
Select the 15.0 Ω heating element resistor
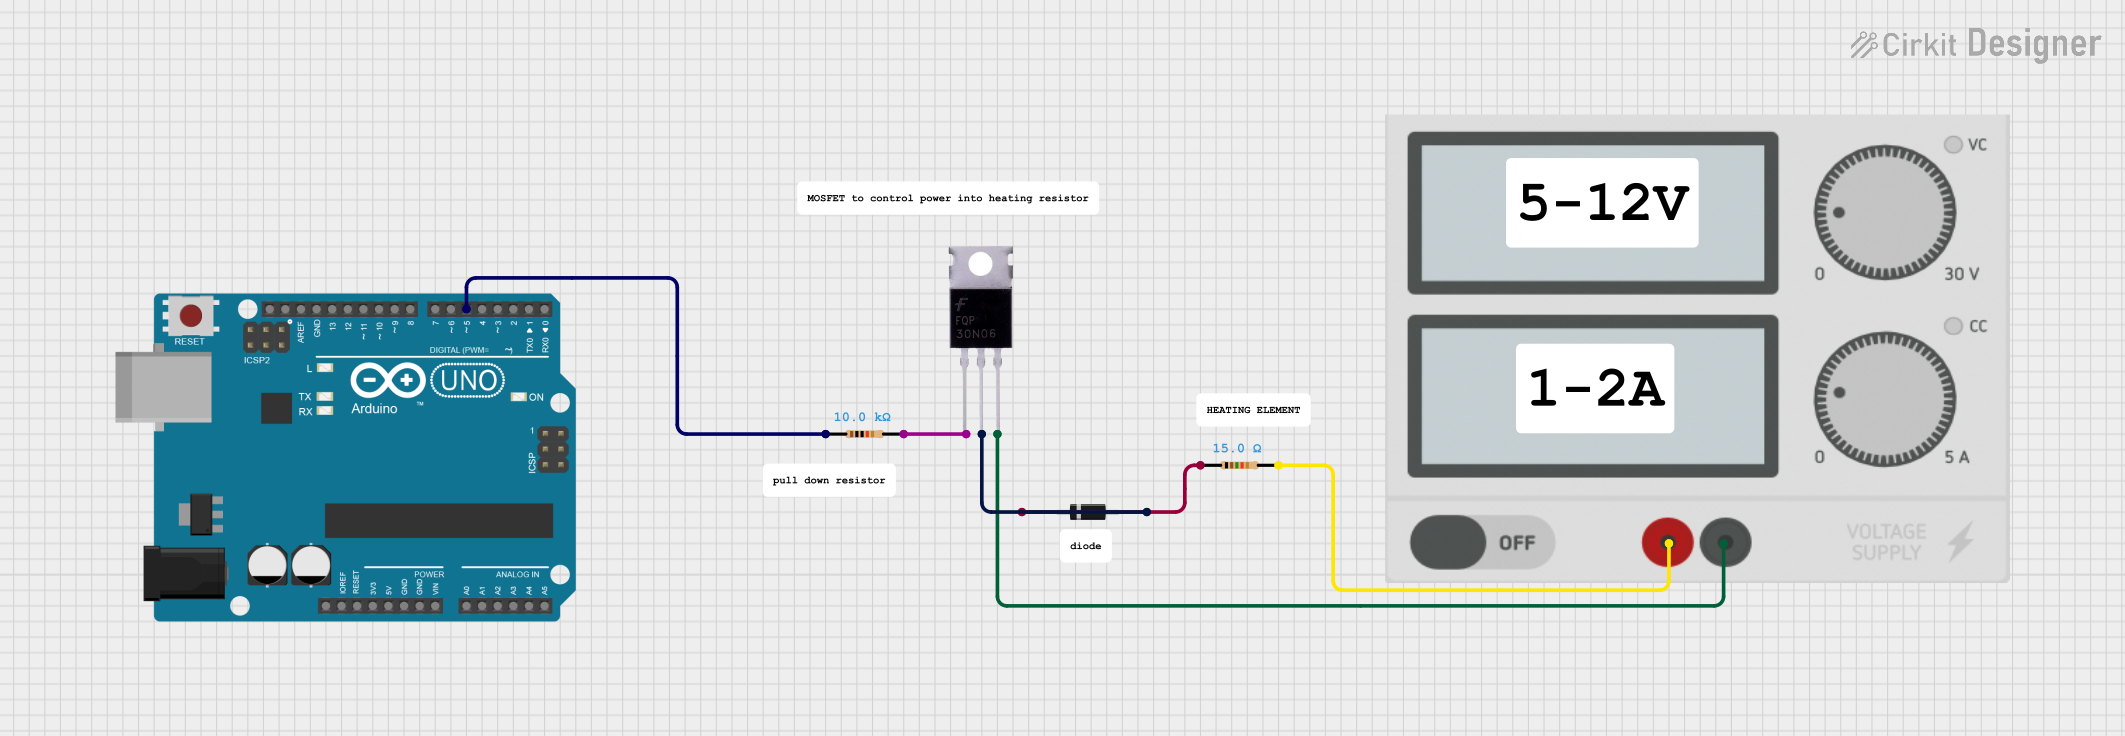[x=1239, y=465]
